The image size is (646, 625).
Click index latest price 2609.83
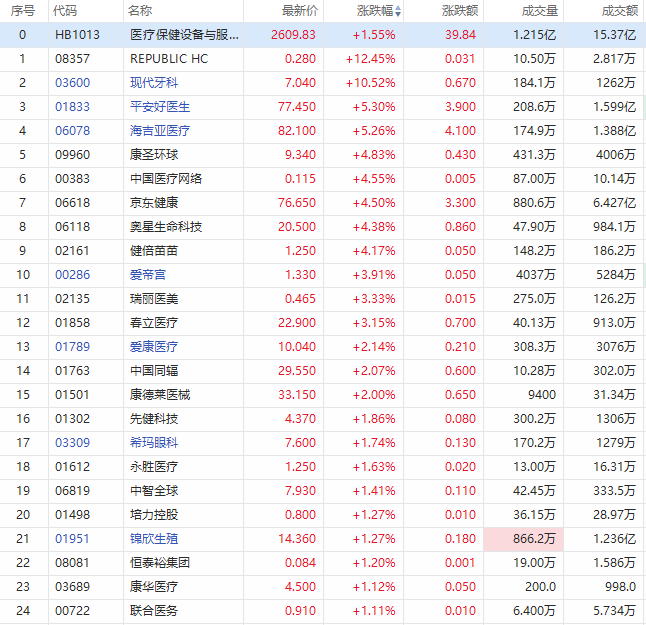293,35
